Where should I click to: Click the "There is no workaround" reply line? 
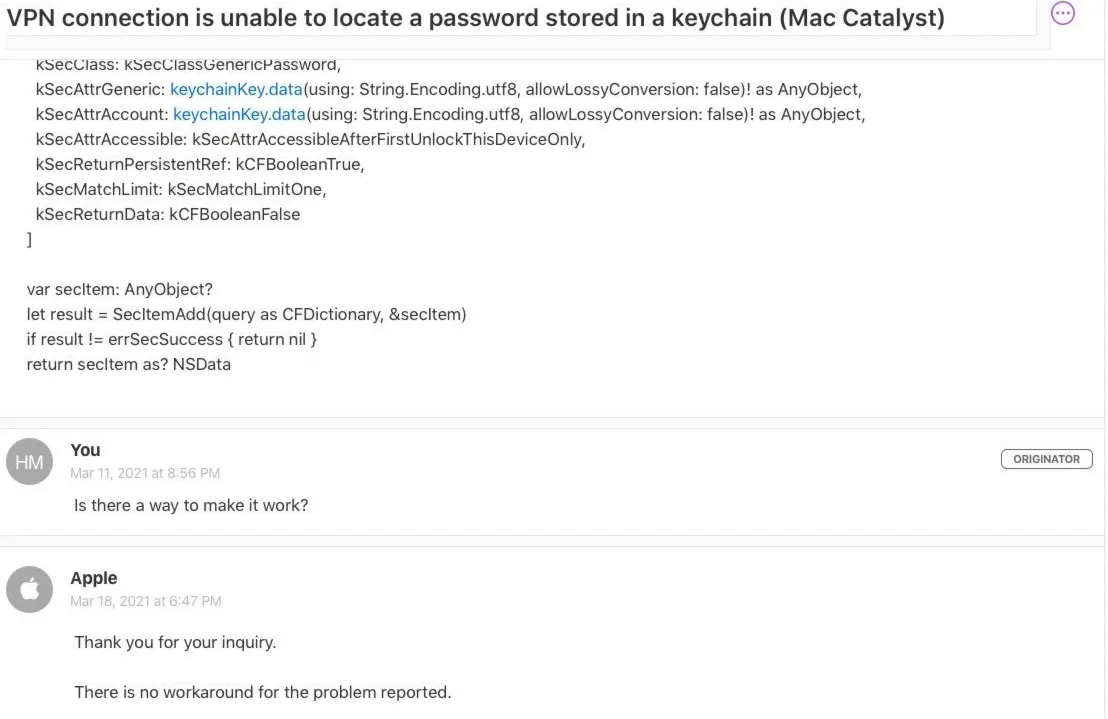click(x=263, y=692)
